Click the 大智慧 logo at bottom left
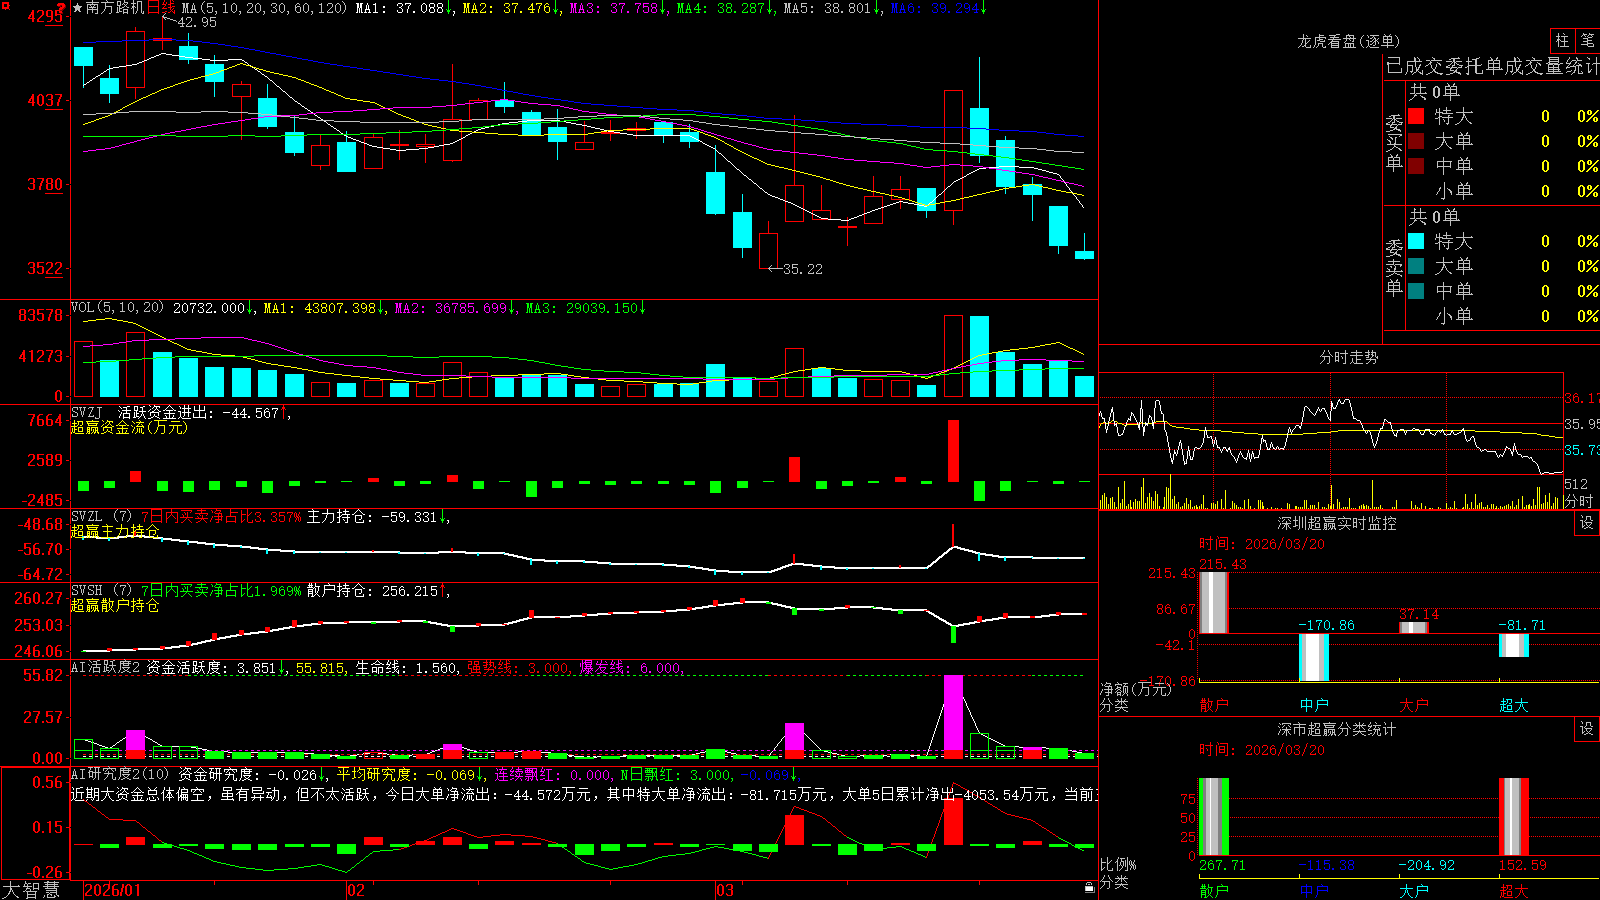 tap(31, 889)
